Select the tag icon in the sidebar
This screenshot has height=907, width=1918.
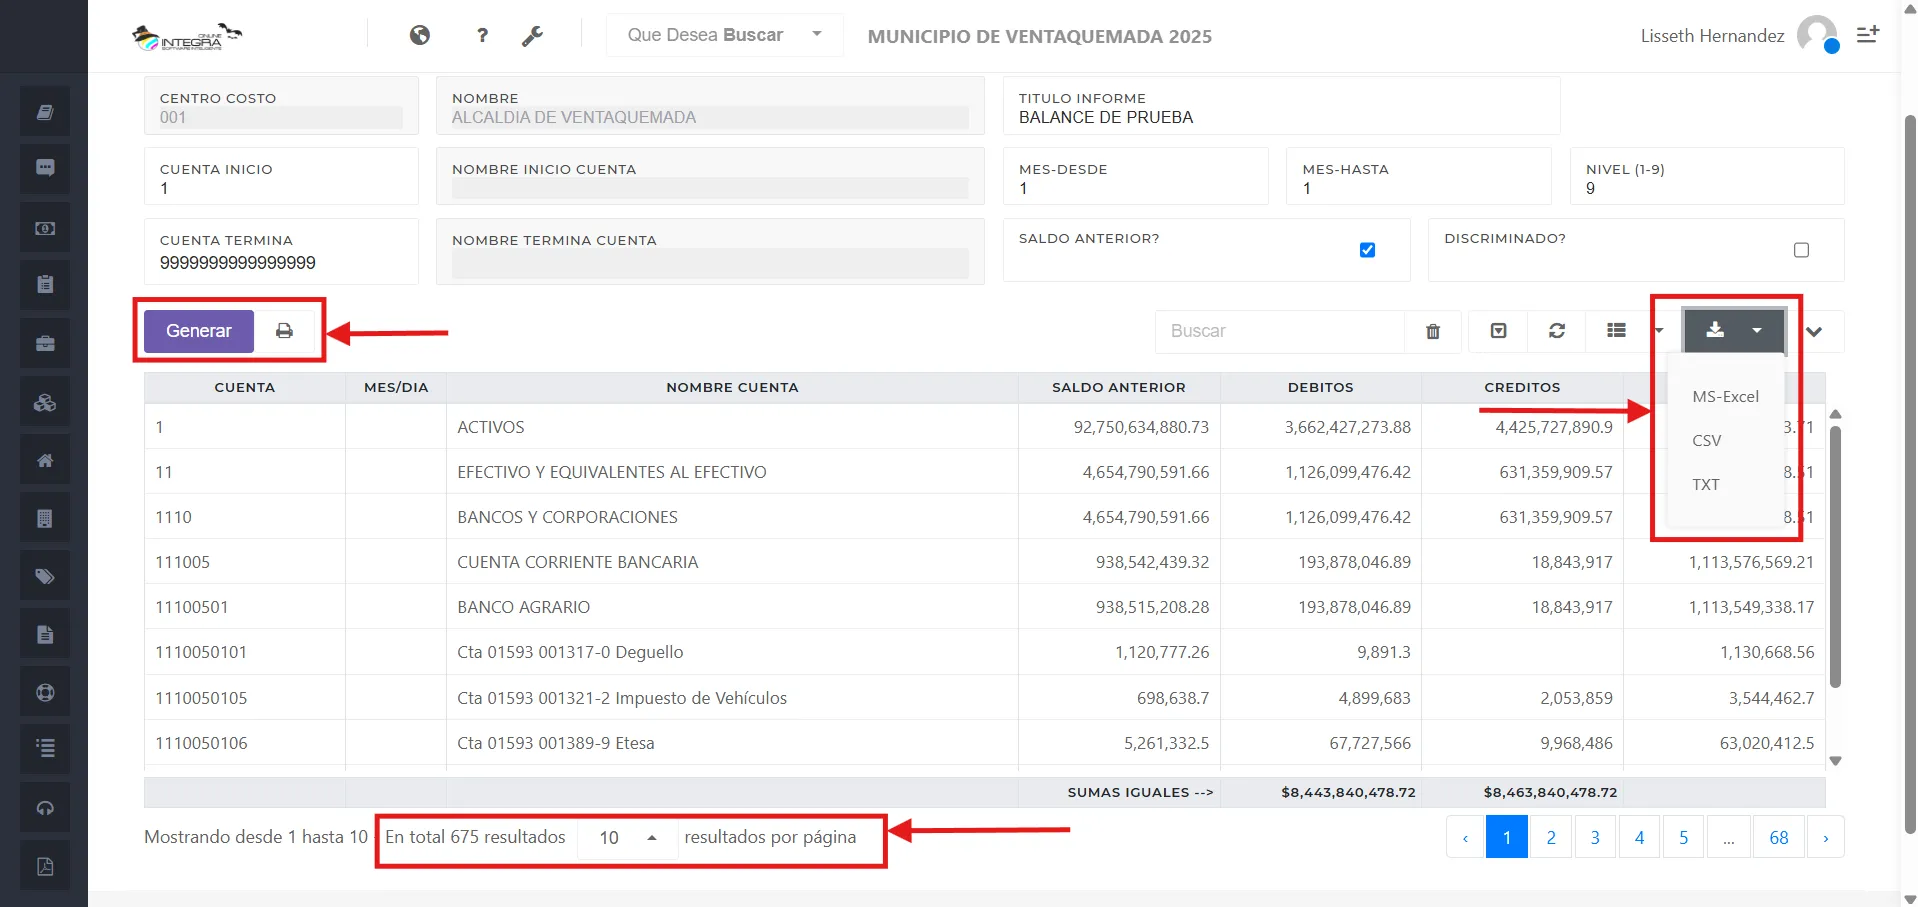(x=44, y=575)
